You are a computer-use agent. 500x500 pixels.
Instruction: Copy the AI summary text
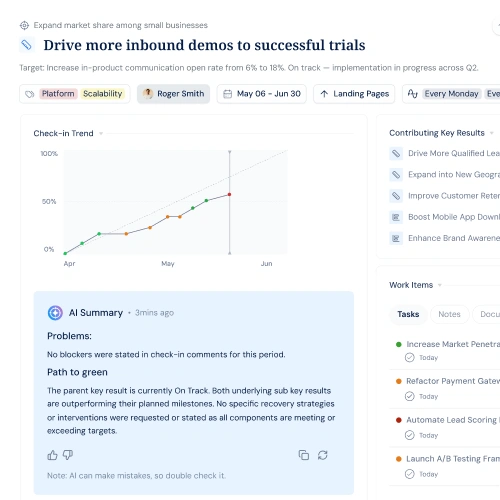point(304,455)
